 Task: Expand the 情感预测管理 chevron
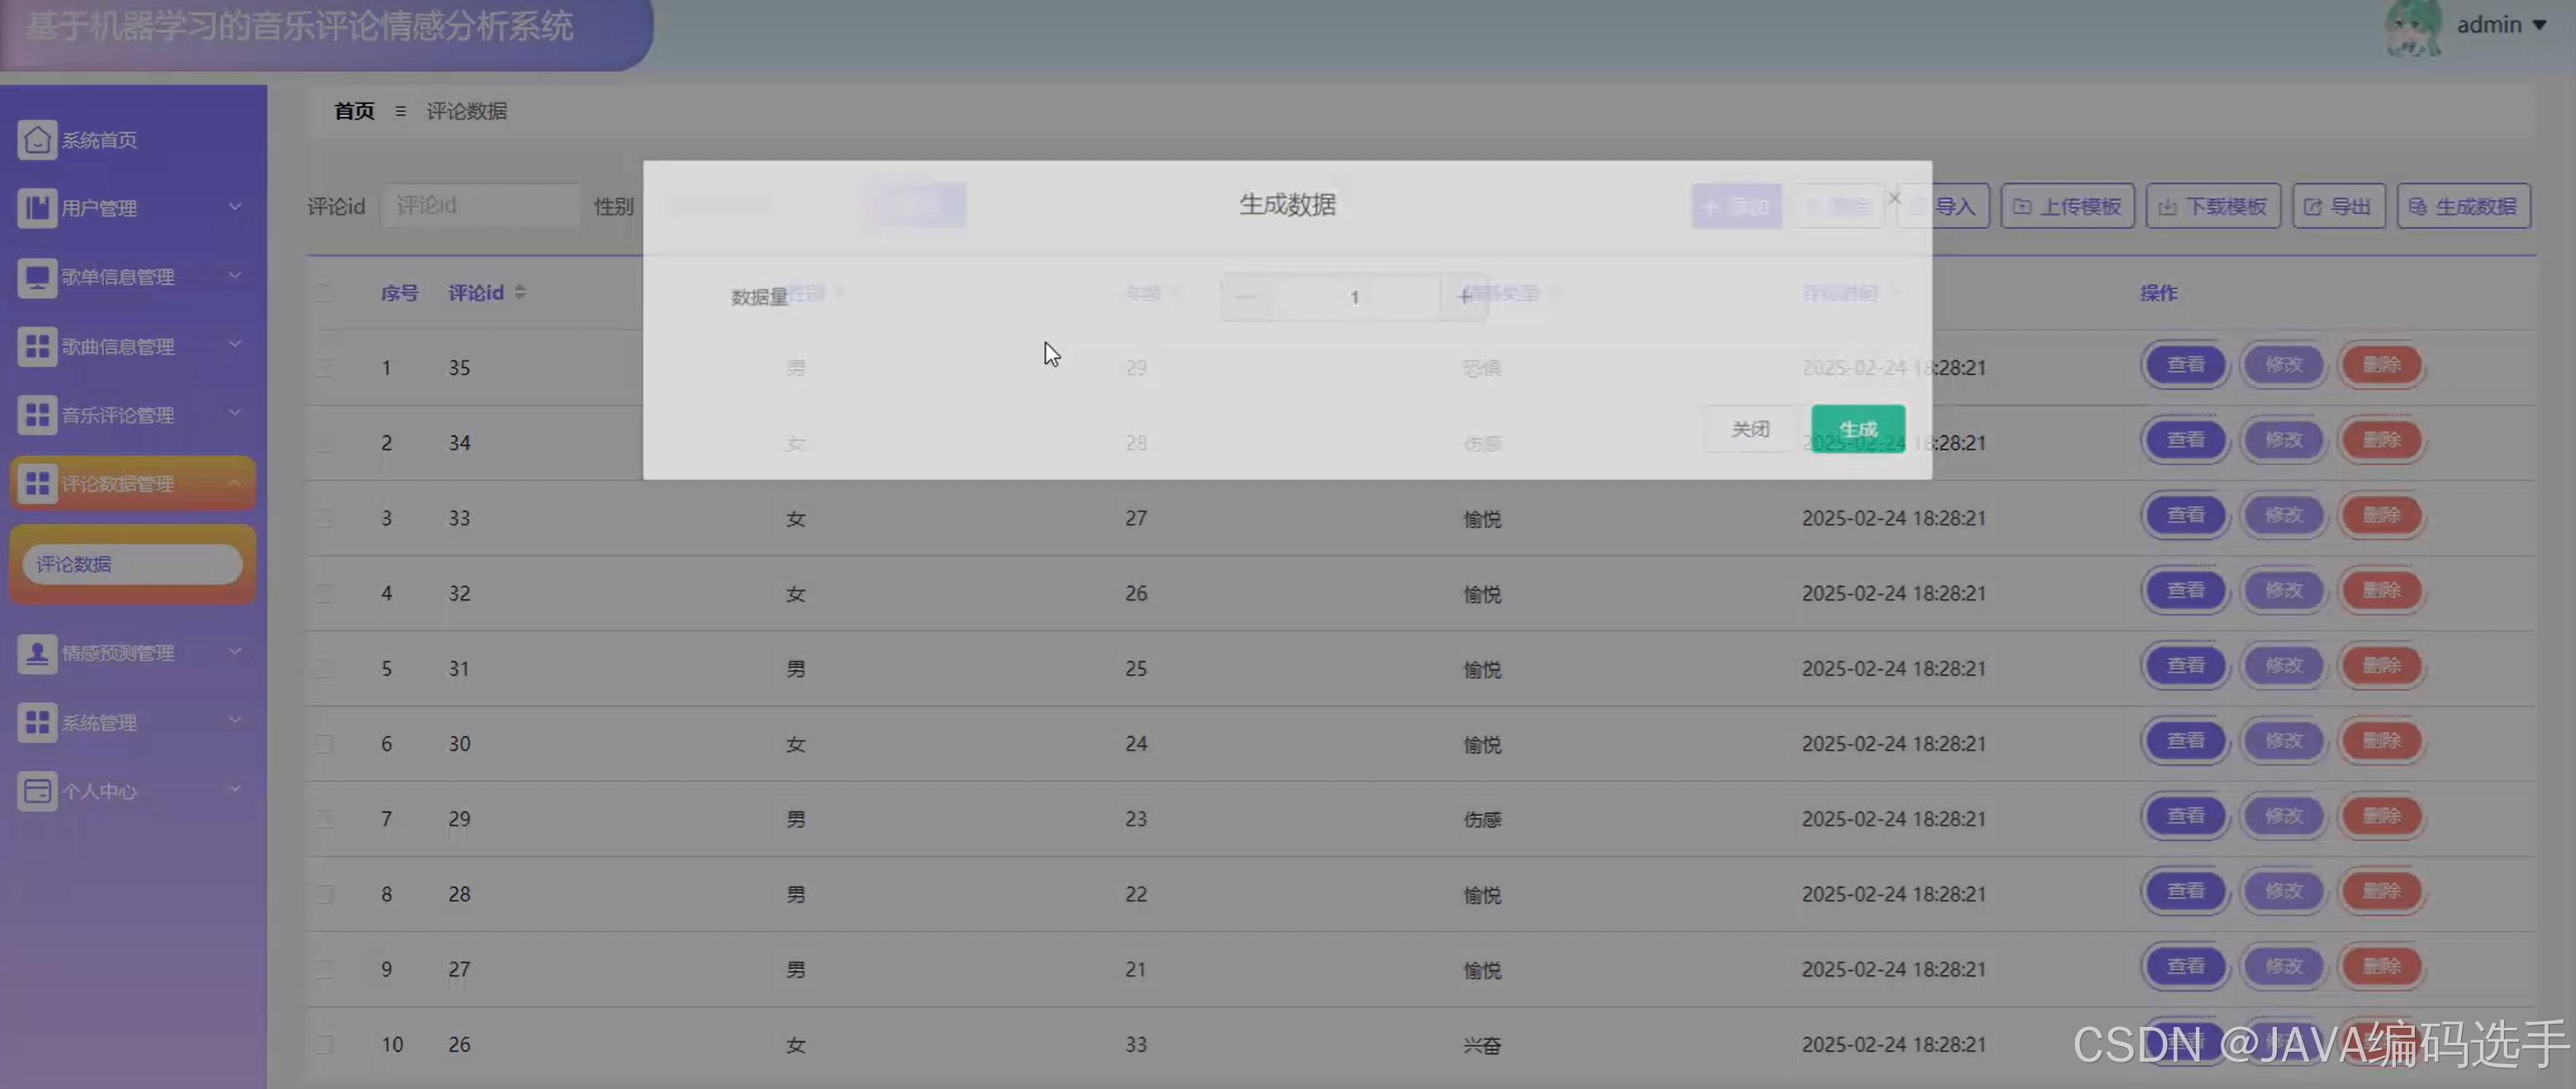pos(235,651)
